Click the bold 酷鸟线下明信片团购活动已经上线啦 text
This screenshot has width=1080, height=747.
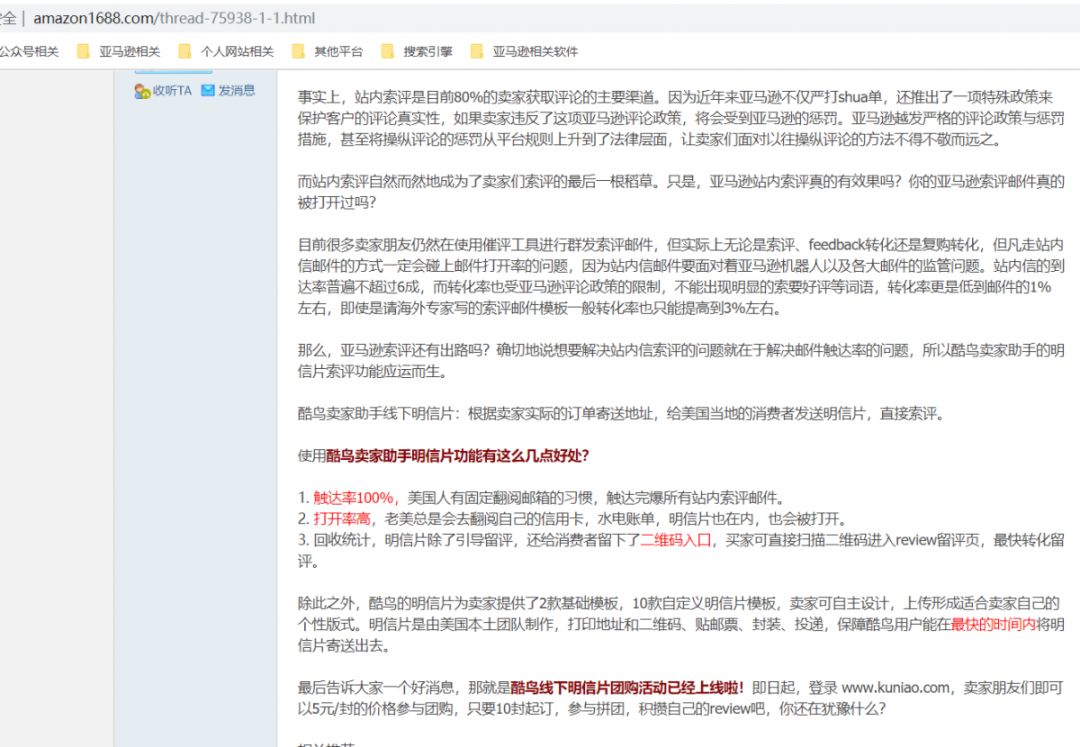pyautogui.click(x=627, y=688)
